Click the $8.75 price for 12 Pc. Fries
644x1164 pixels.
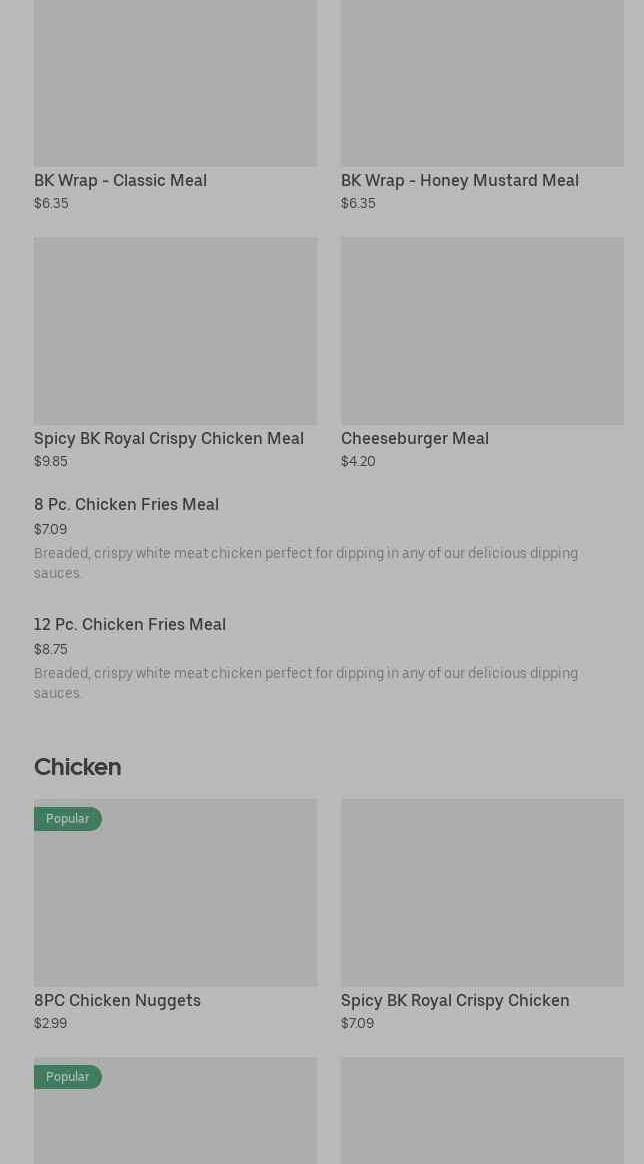click(x=51, y=649)
